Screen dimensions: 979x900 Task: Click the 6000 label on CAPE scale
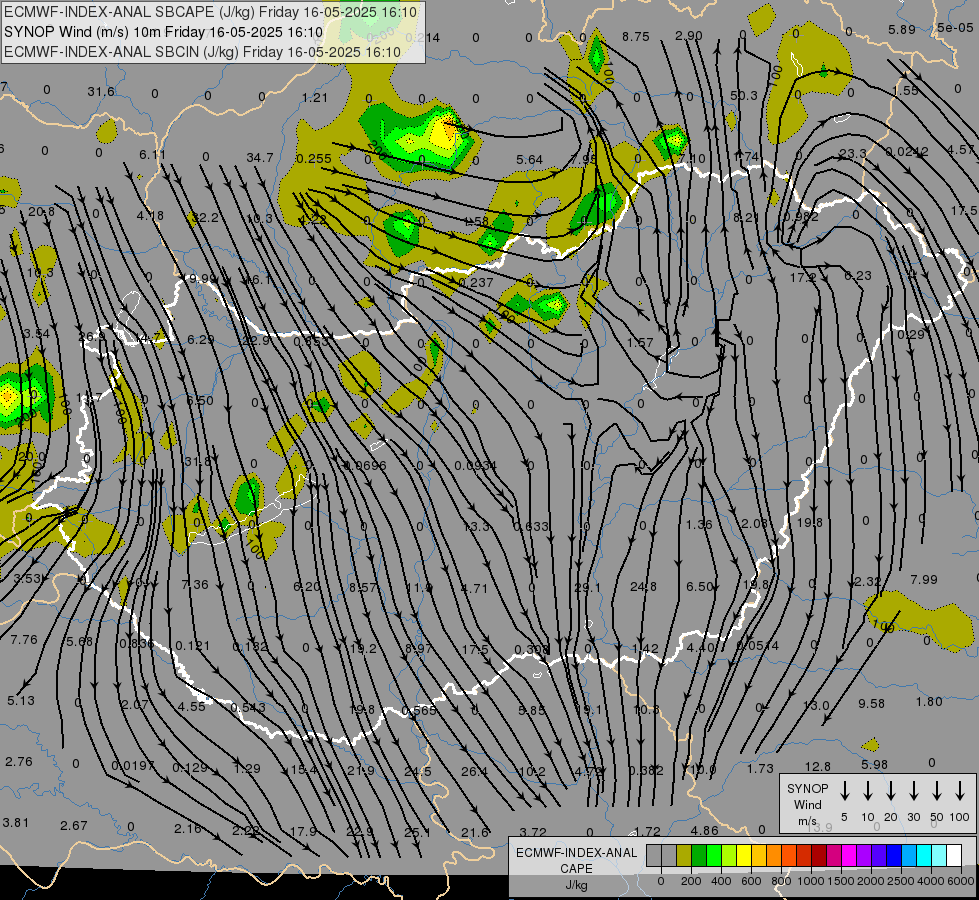(962, 881)
